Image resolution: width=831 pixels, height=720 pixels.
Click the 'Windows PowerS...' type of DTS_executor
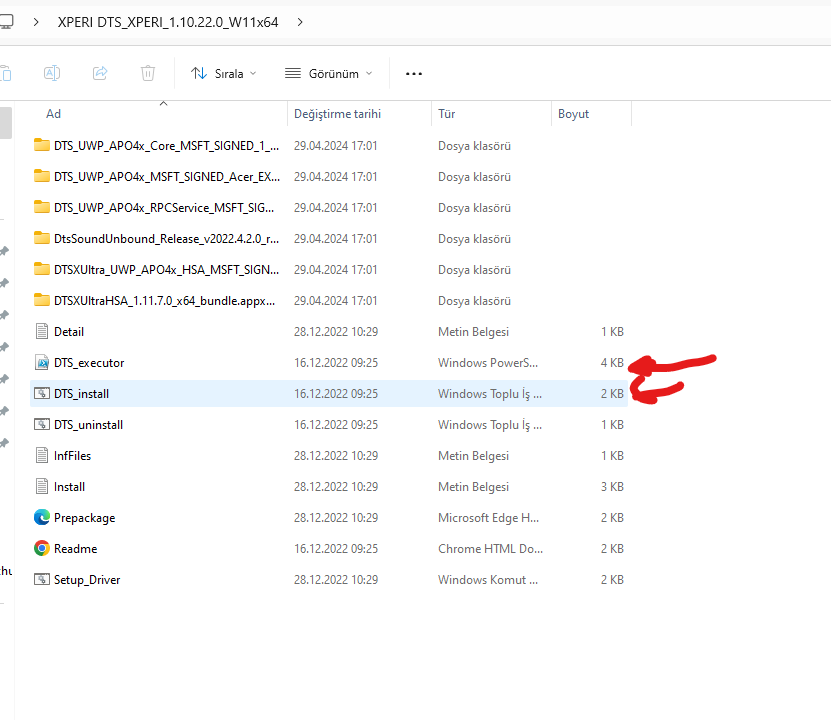click(x=488, y=363)
